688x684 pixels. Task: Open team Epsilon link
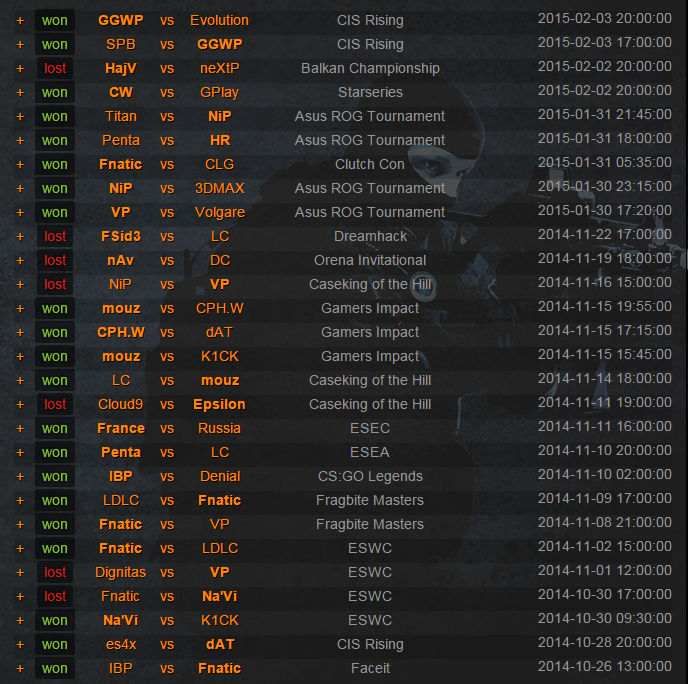tap(219, 405)
